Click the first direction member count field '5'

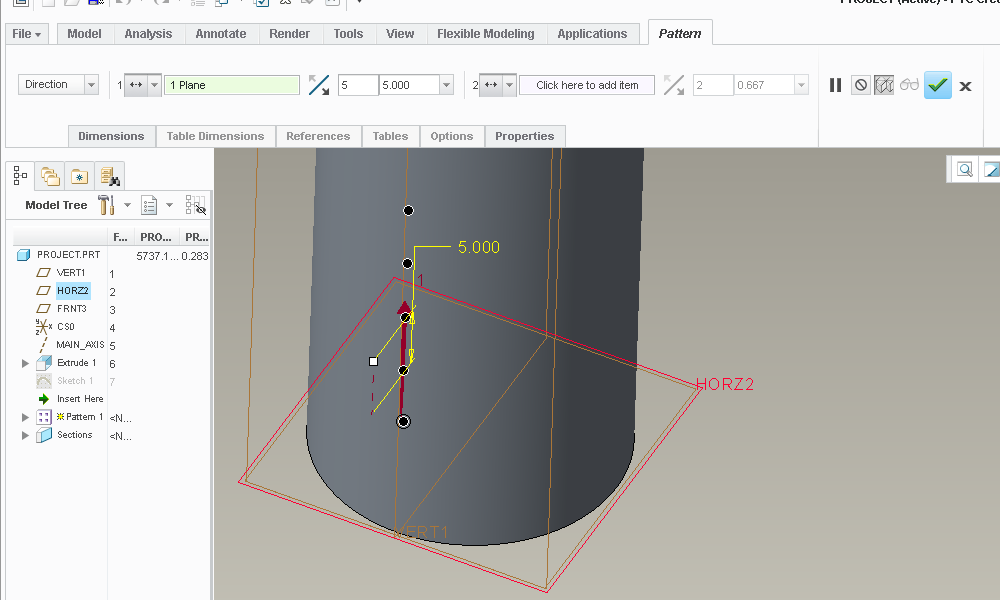[x=358, y=85]
